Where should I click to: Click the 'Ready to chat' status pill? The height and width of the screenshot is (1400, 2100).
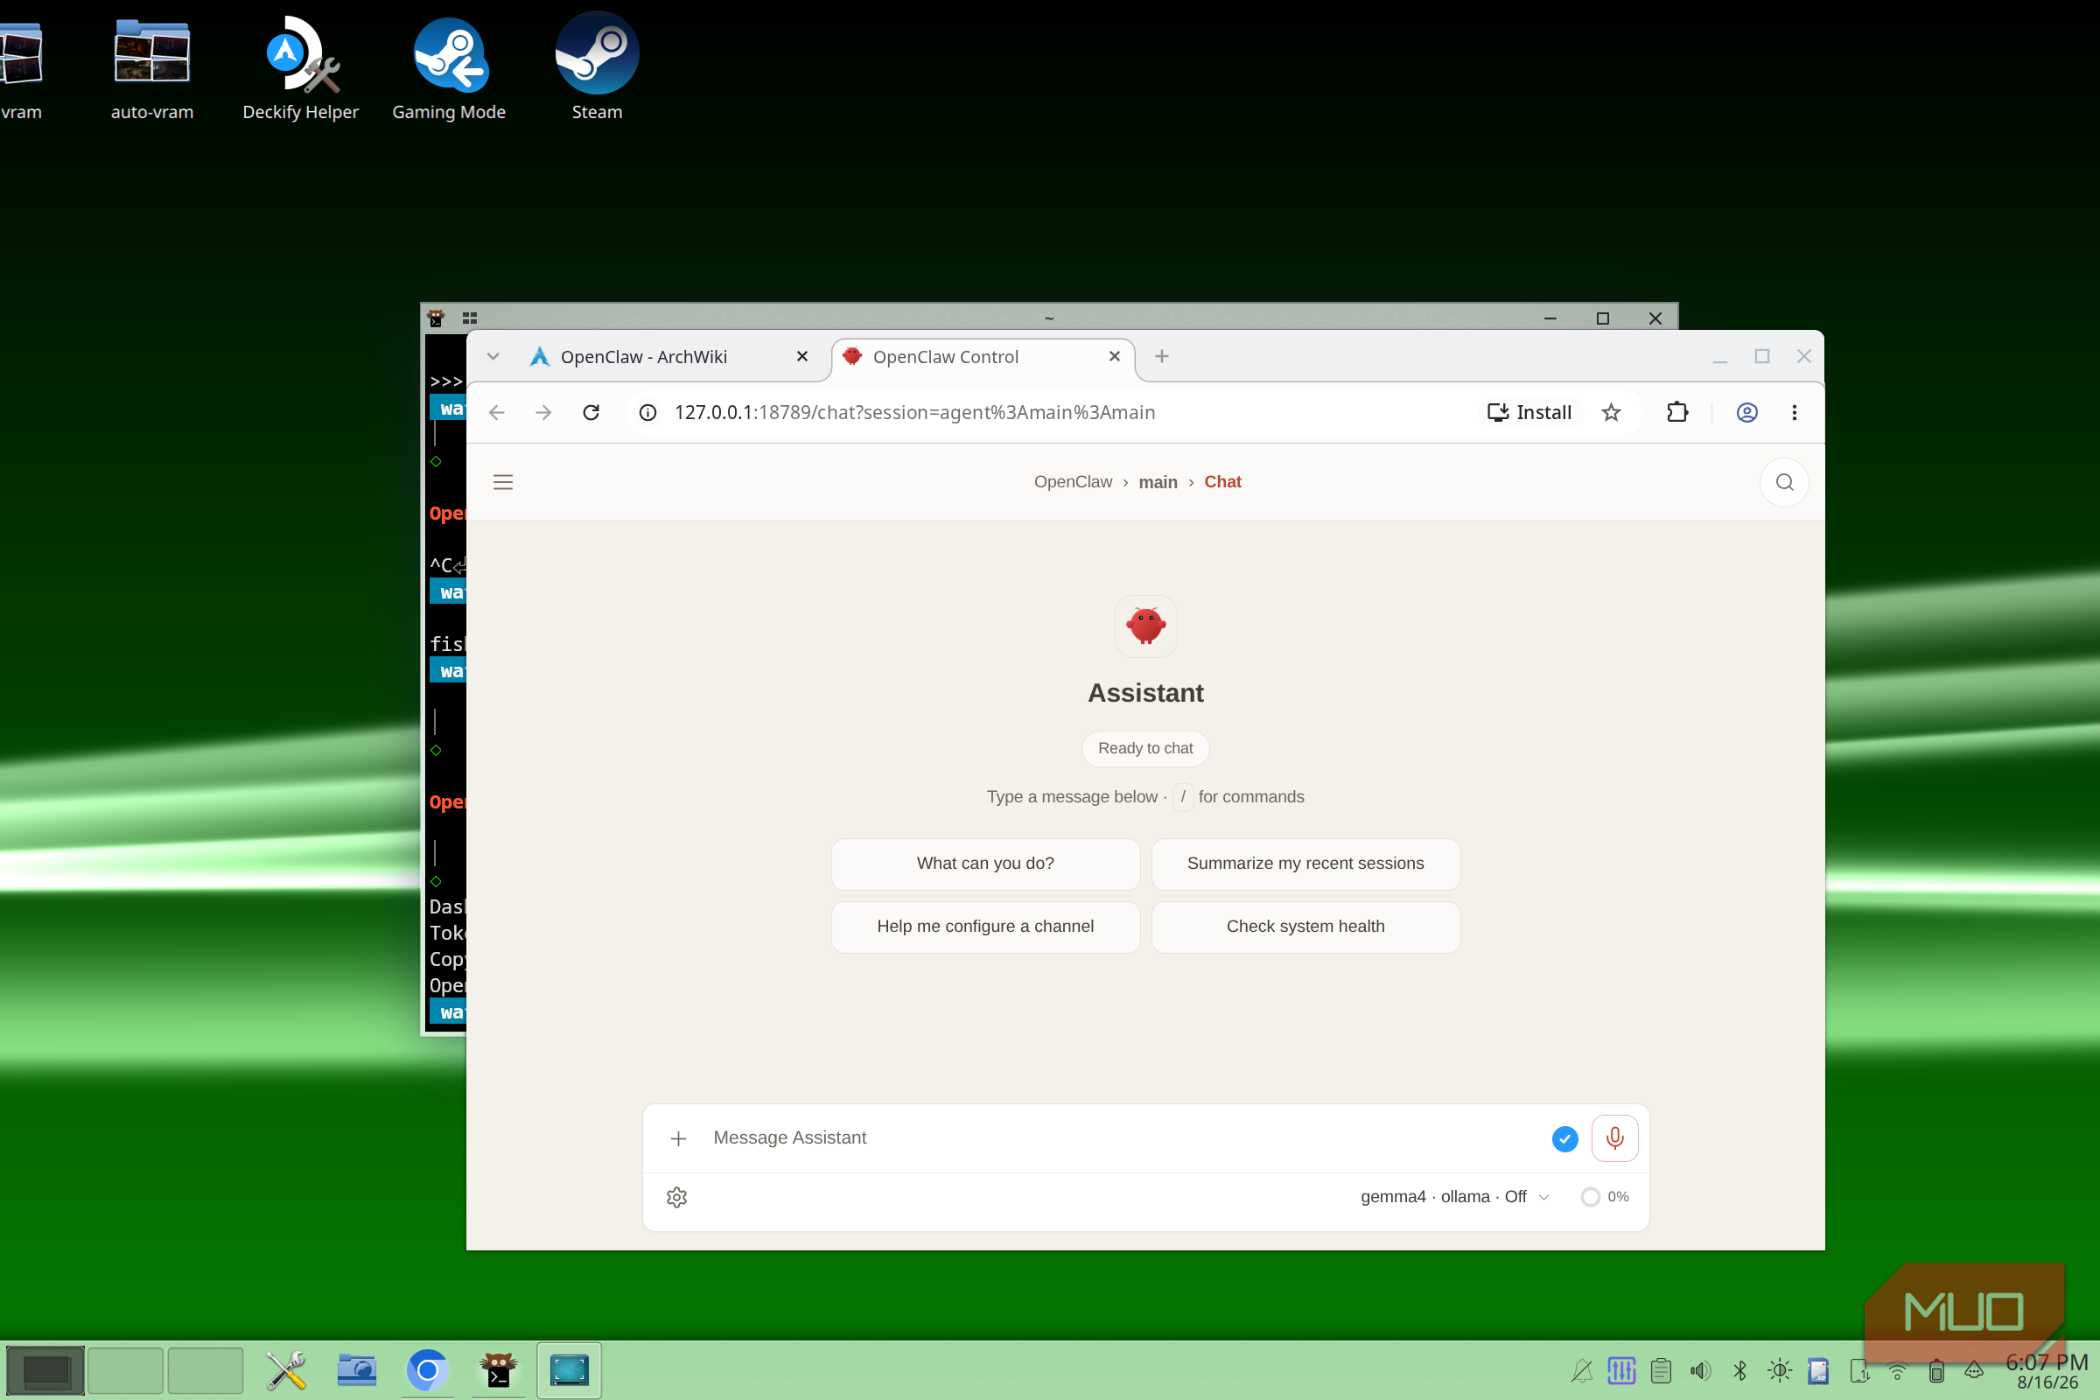1145,748
